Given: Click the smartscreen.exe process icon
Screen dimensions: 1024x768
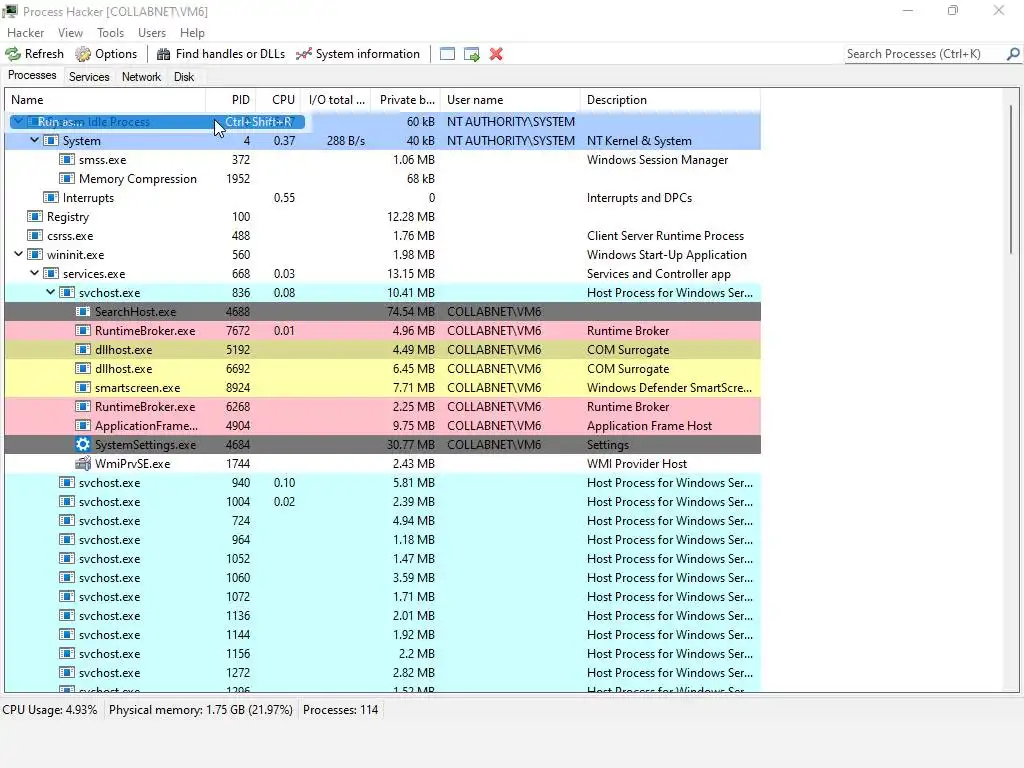Looking at the screenshot, I should [82, 387].
